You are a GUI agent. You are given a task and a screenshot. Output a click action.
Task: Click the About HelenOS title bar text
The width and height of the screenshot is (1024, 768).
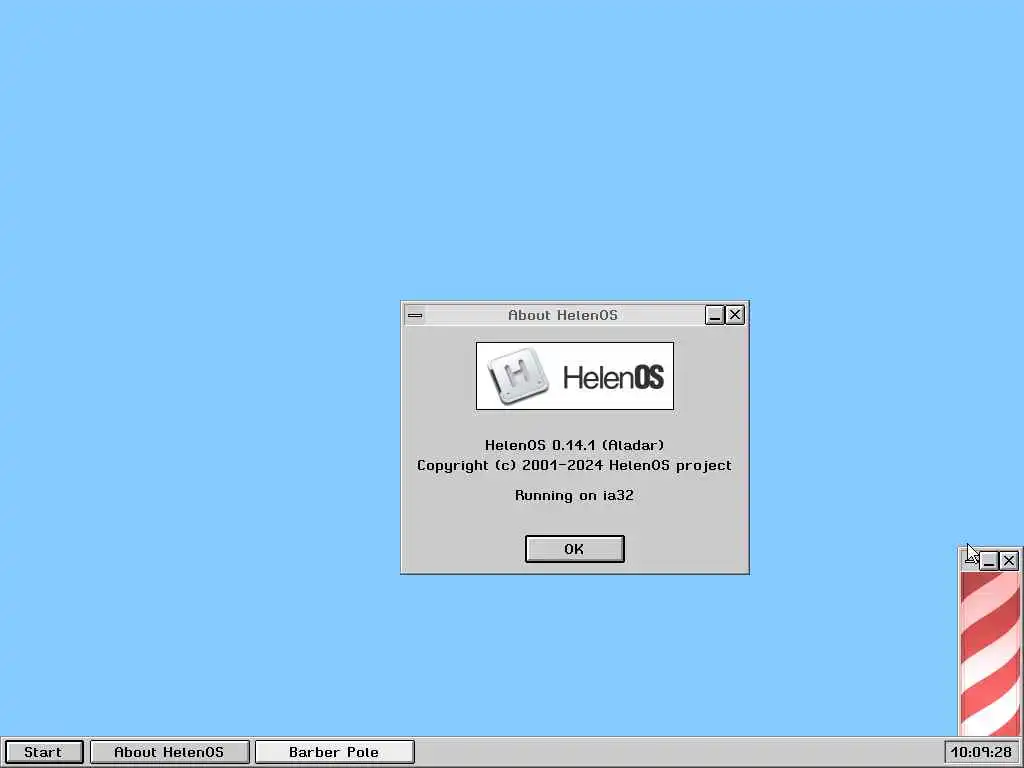[563, 315]
